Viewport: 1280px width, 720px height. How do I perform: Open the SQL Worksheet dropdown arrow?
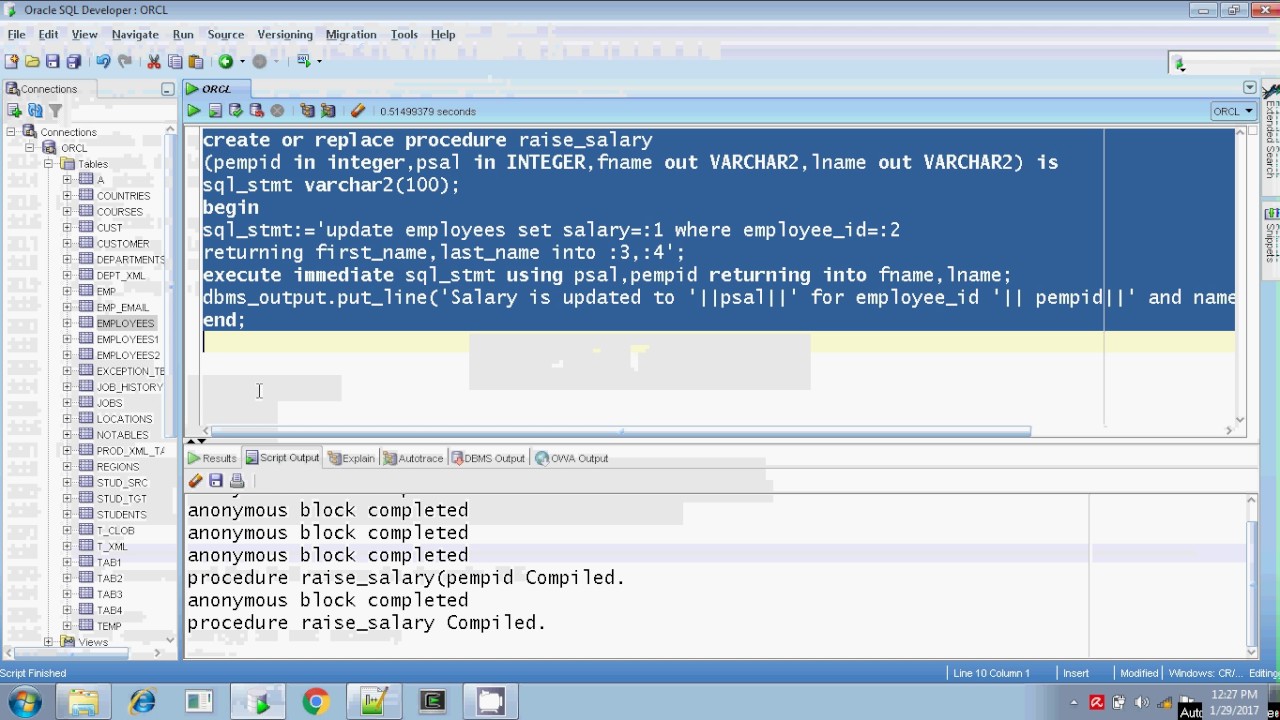(319, 61)
